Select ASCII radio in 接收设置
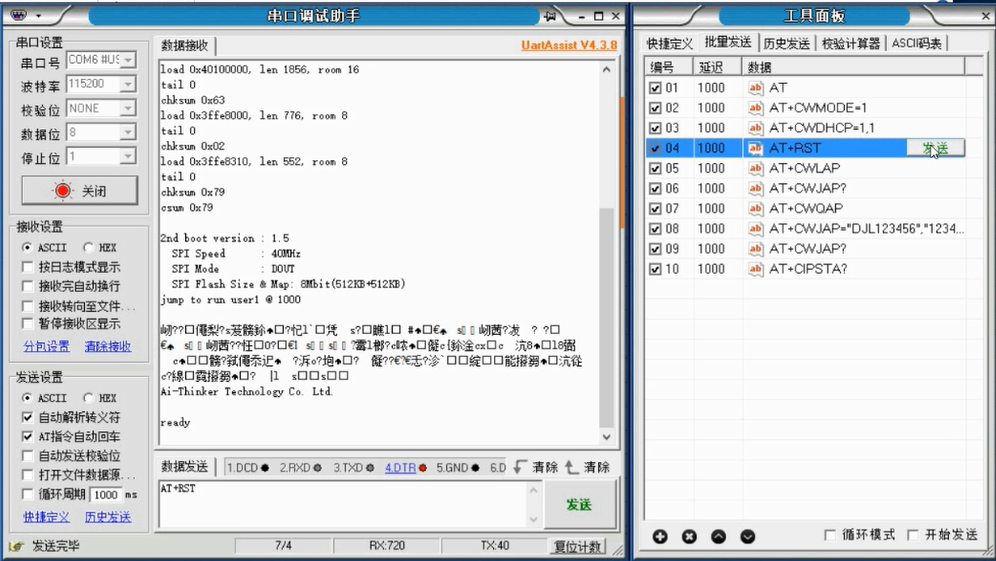This screenshot has height=561, width=996. point(27,247)
